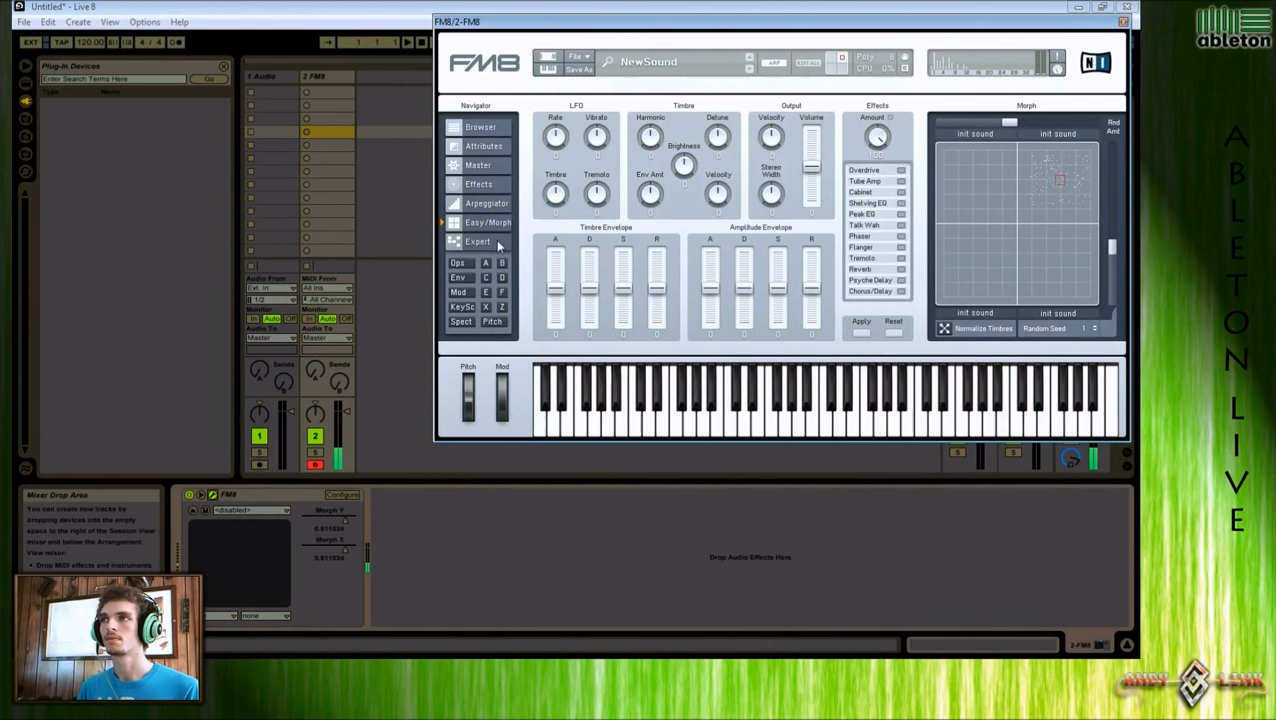Open the Random Seed stepper arrows
1276x720 pixels.
(1094, 328)
